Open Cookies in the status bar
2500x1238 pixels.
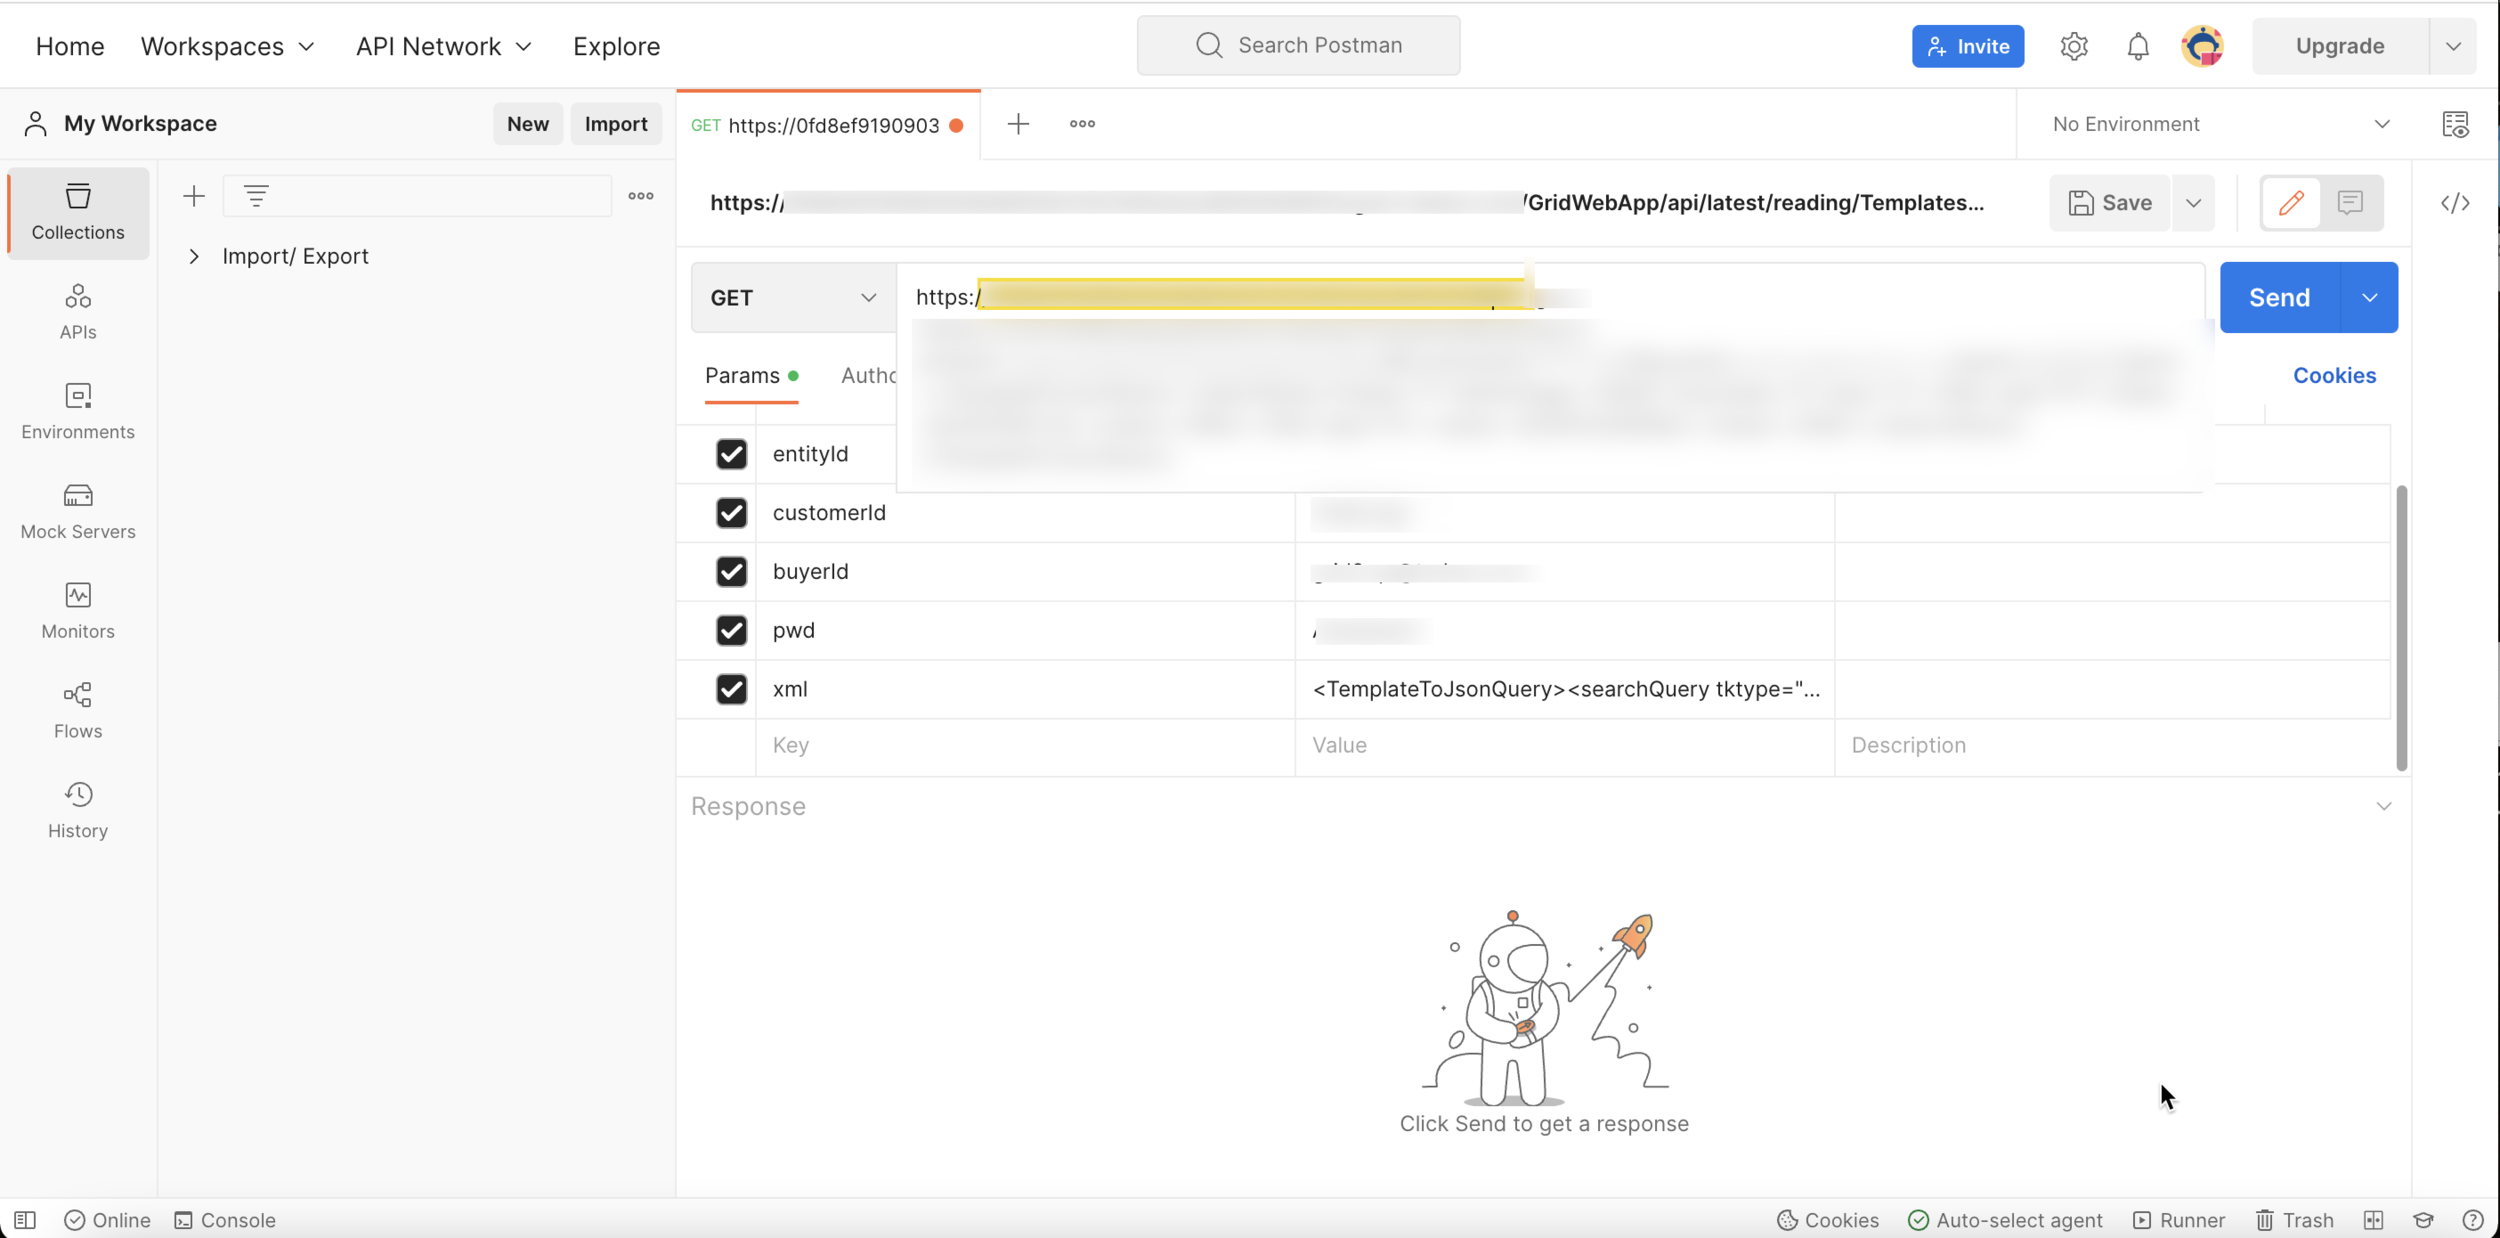(x=1828, y=1220)
